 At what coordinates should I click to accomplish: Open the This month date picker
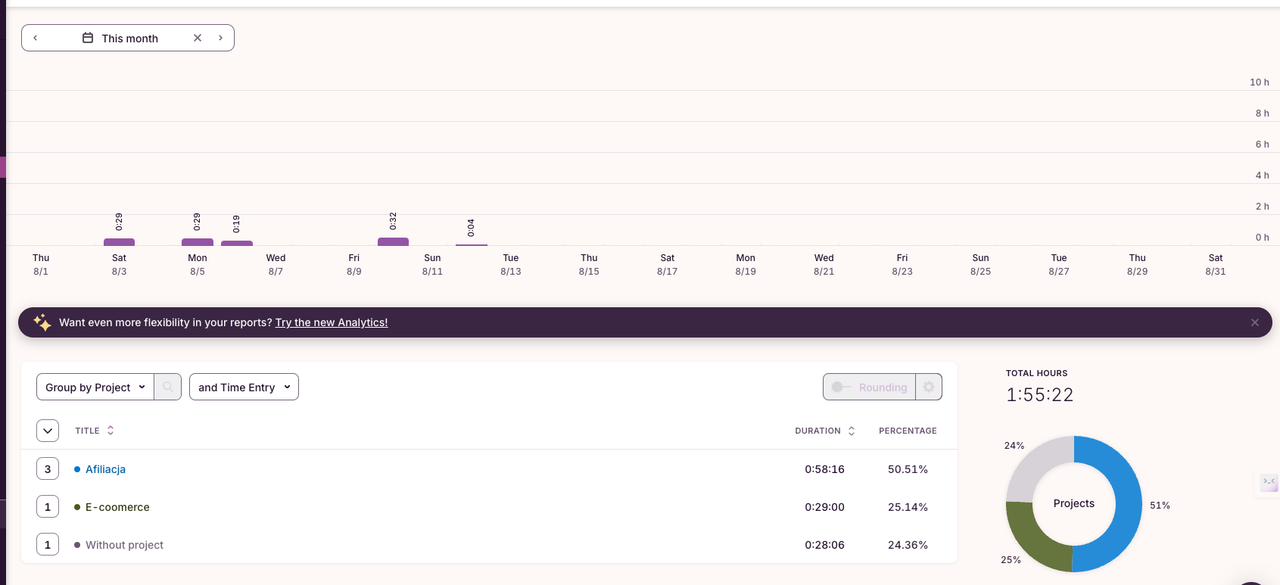coord(129,38)
